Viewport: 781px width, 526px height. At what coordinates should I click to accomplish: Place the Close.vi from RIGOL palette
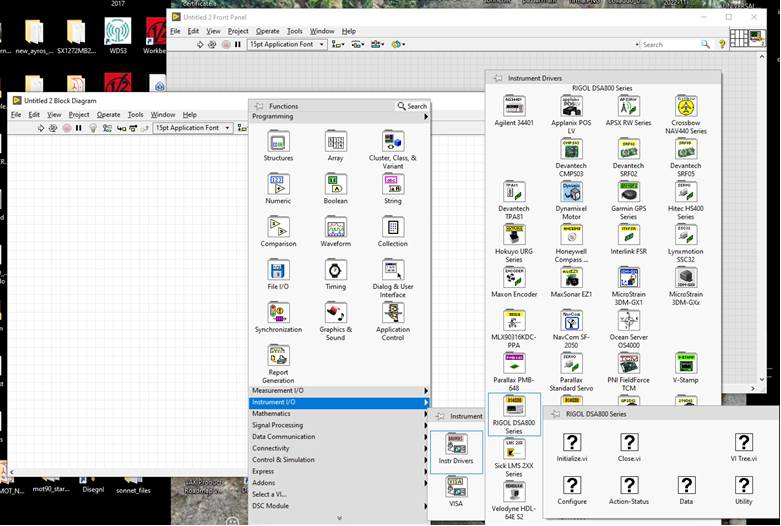(629, 442)
